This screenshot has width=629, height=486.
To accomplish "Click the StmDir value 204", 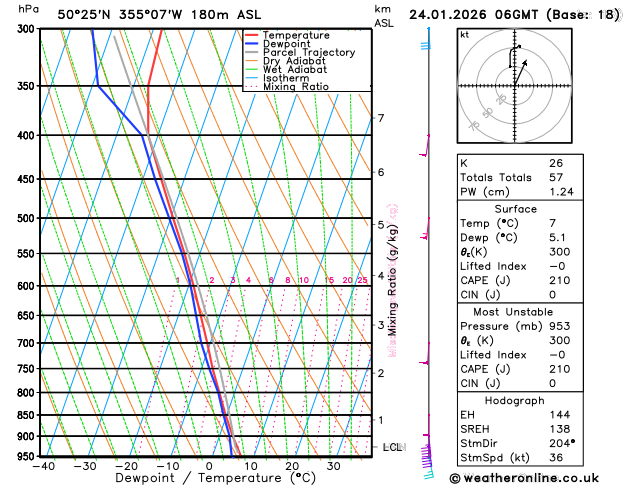I will point(562,443).
